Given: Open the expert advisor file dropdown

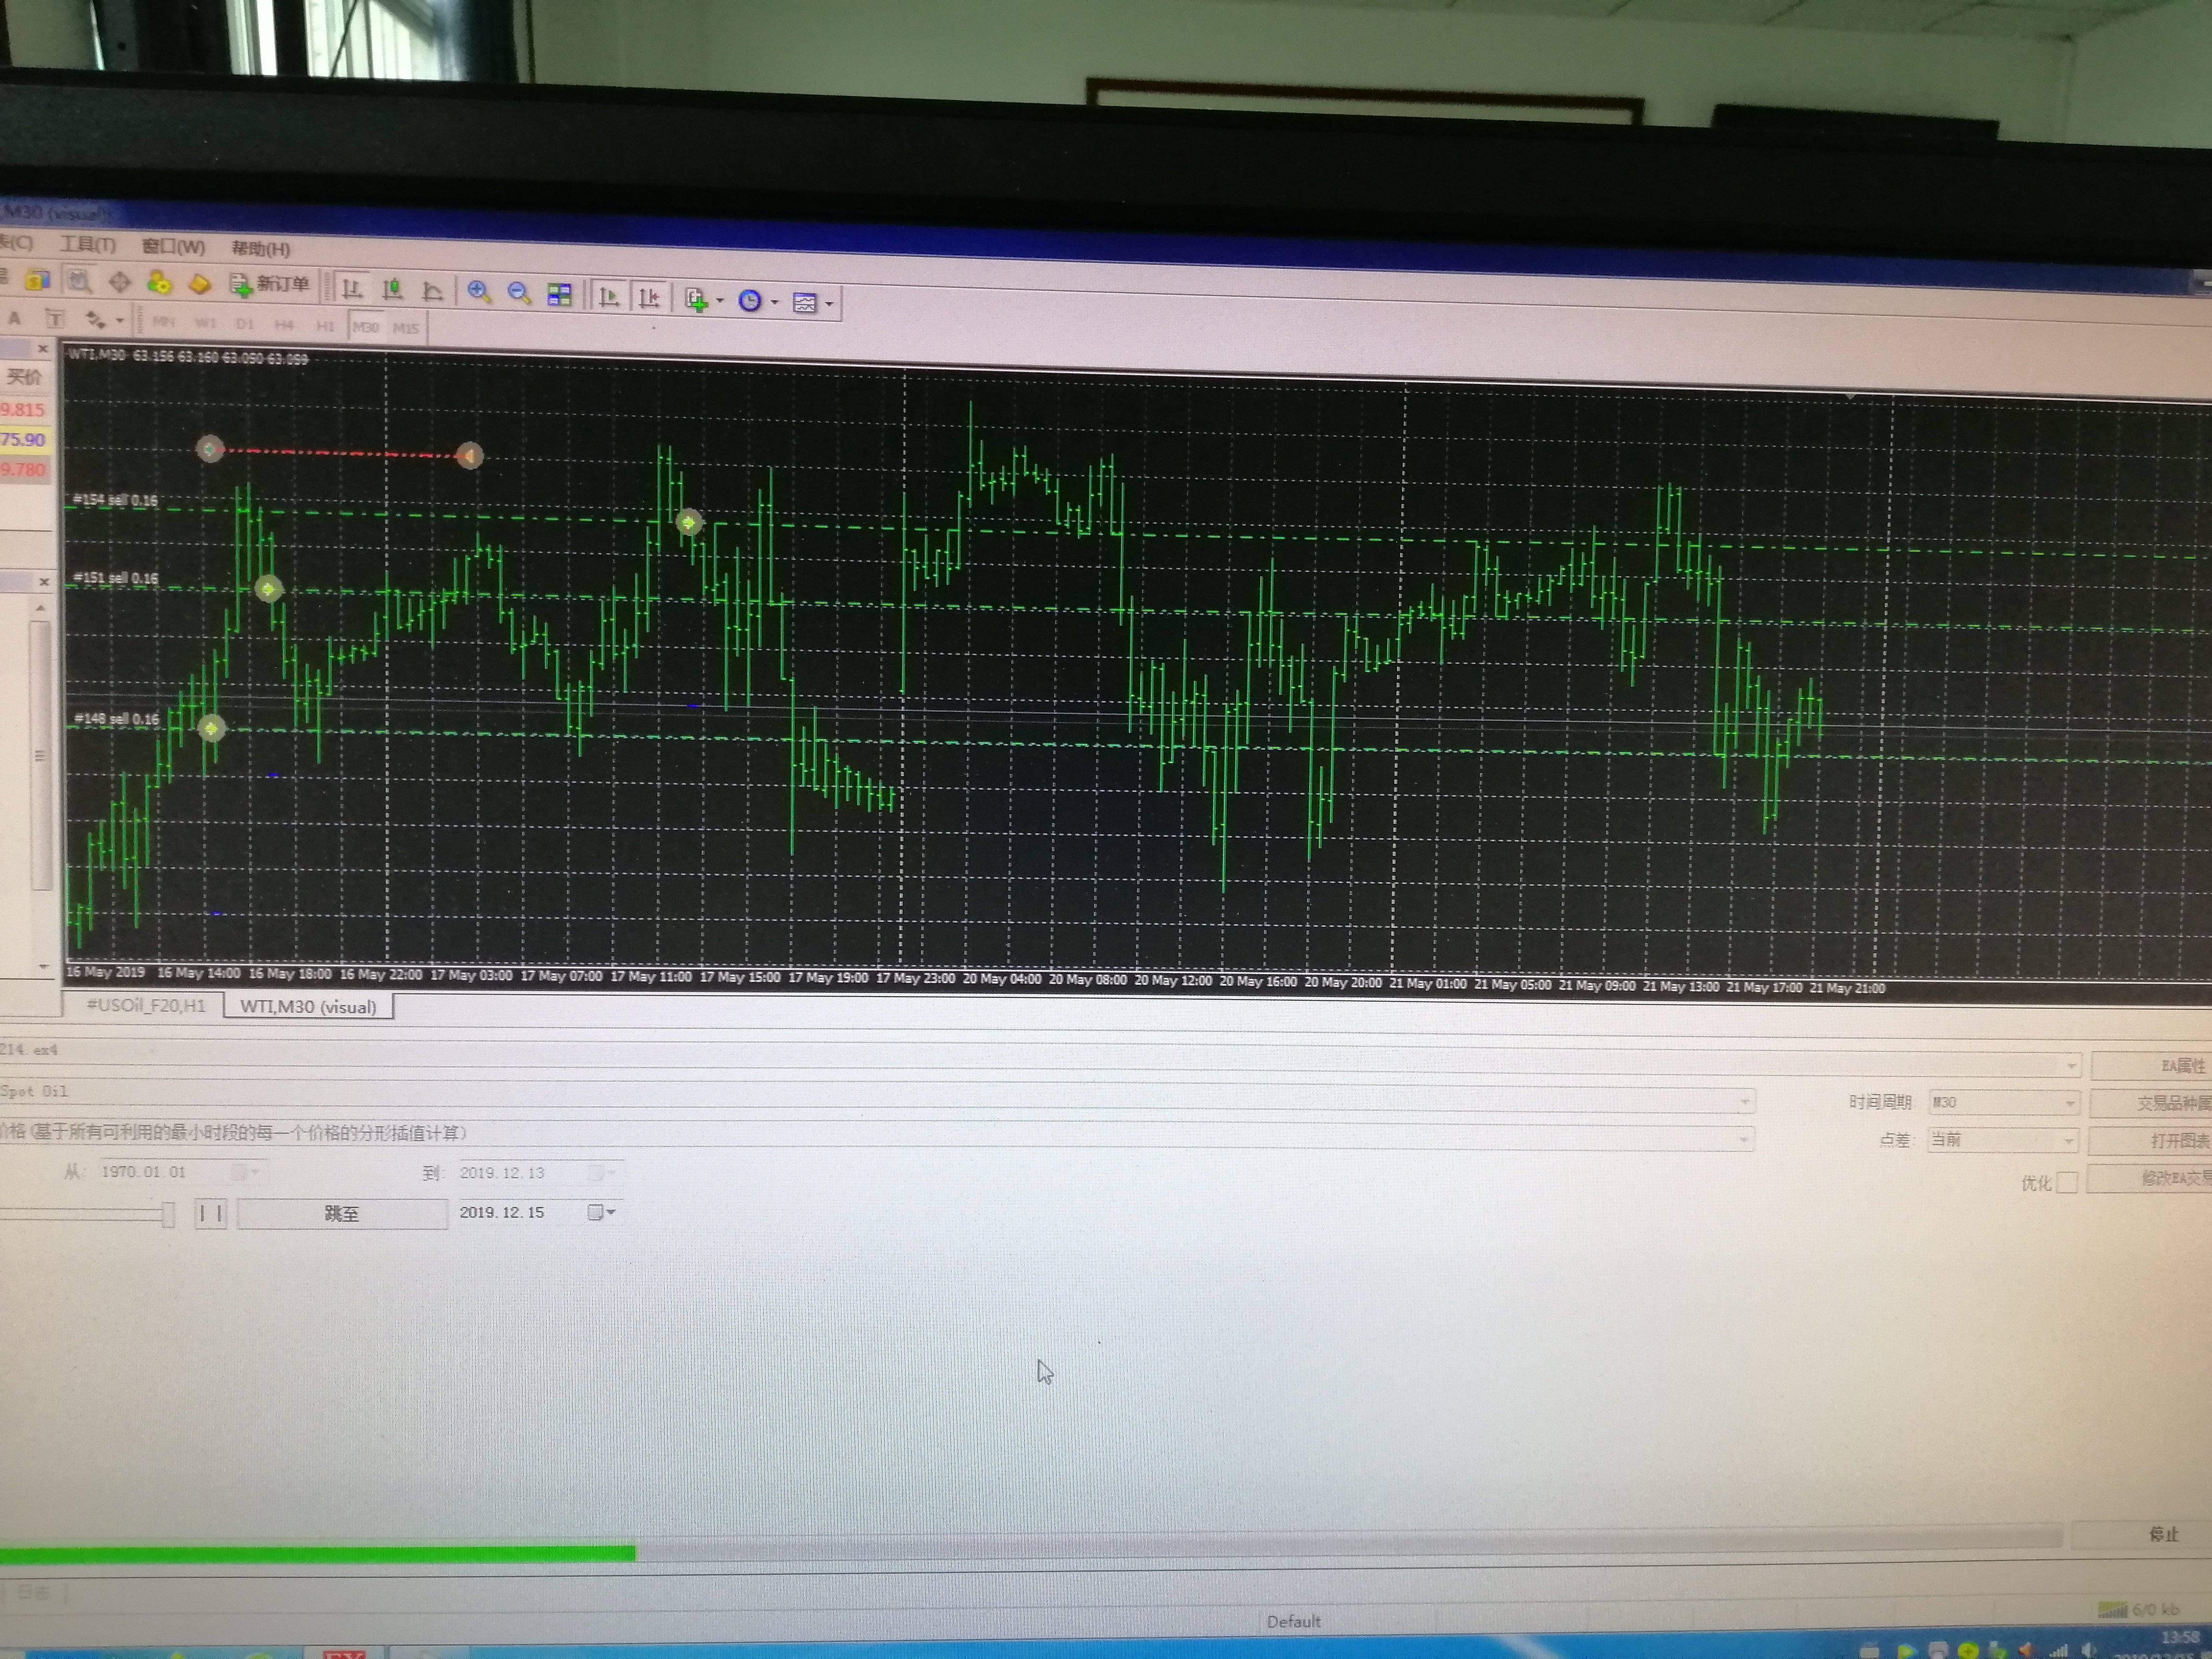Looking at the screenshot, I should (x=2070, y=1065).
